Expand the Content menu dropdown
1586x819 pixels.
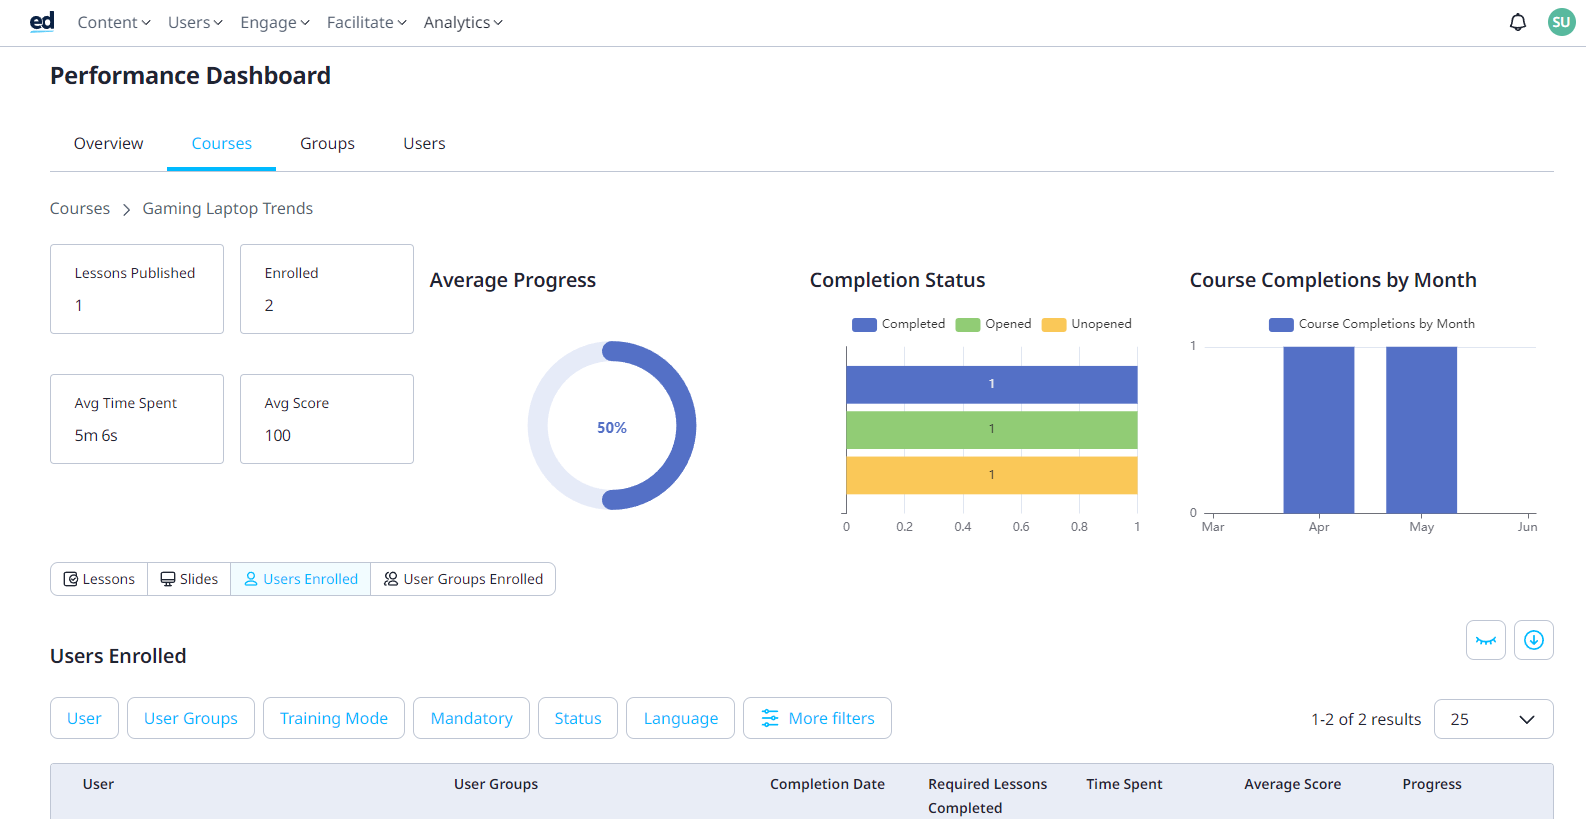click(x=113, y=22)
